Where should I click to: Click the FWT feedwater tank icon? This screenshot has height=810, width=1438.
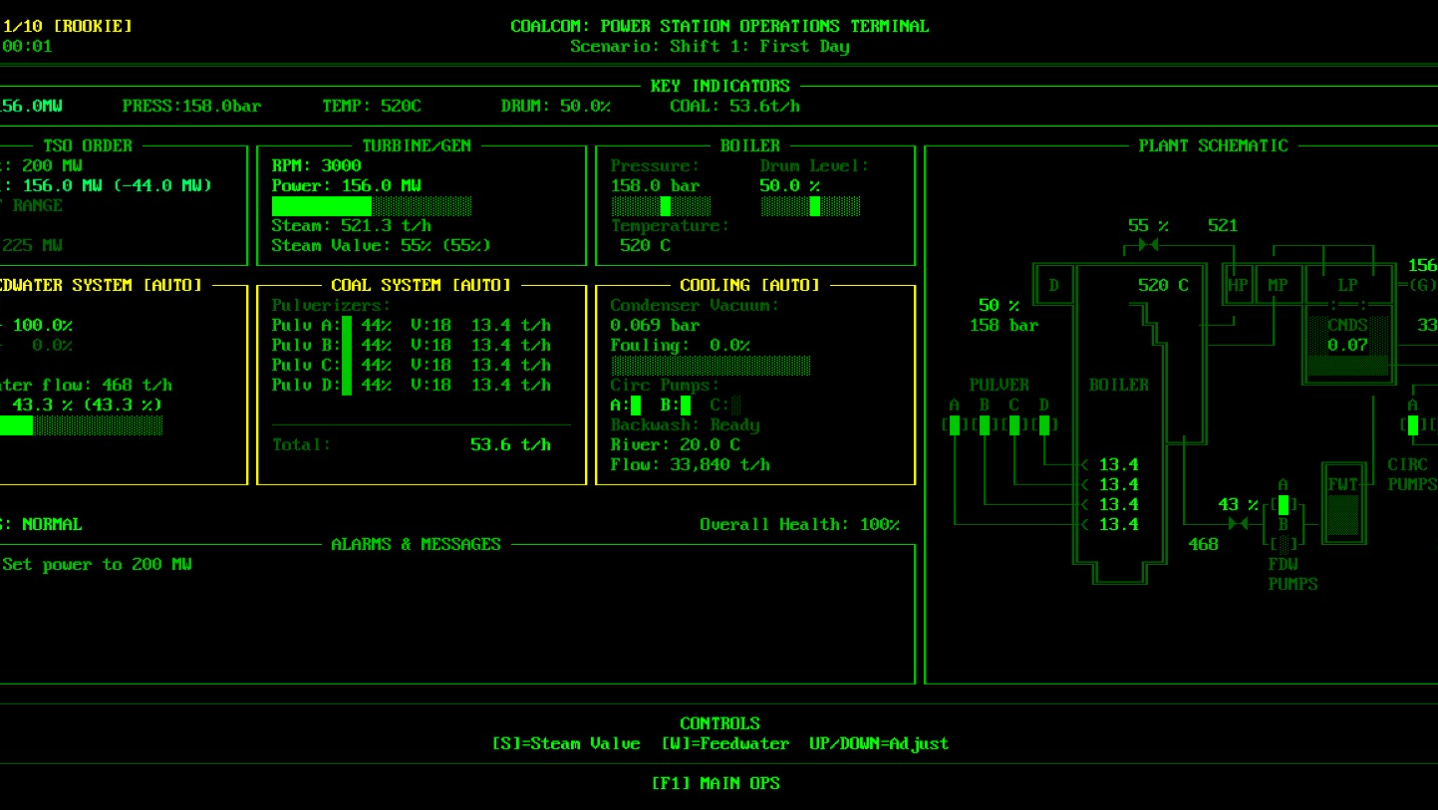(1343, 503)
